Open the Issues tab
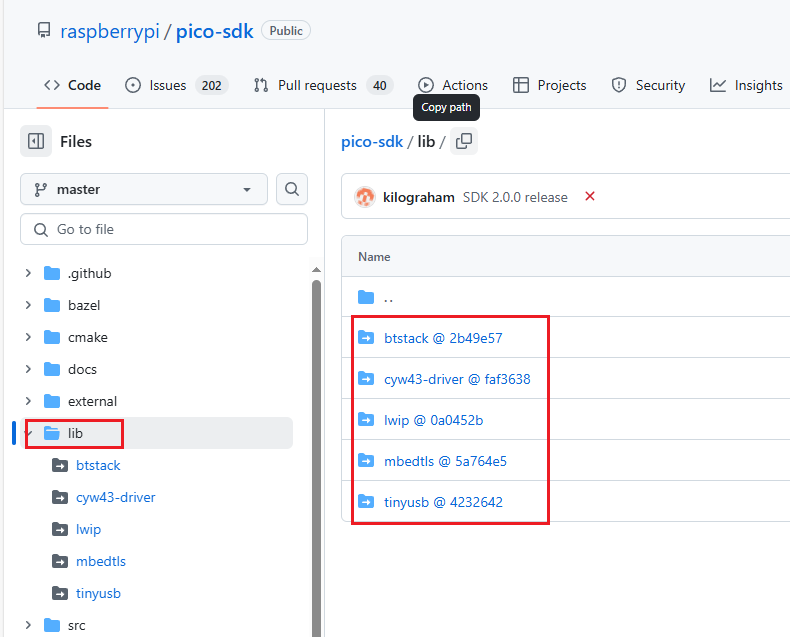 click(176, 85)
